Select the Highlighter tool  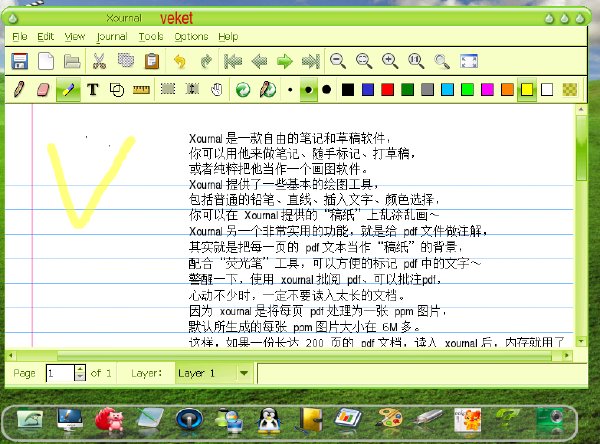coord(68,90)
